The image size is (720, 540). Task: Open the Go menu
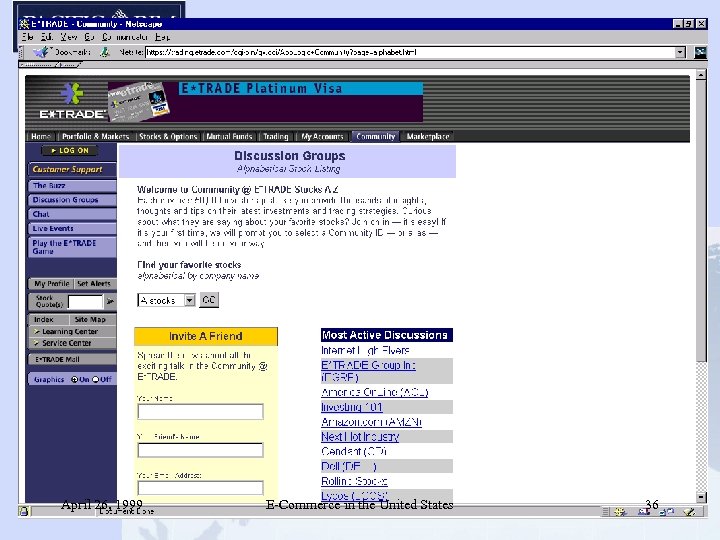tap(89, 37)
